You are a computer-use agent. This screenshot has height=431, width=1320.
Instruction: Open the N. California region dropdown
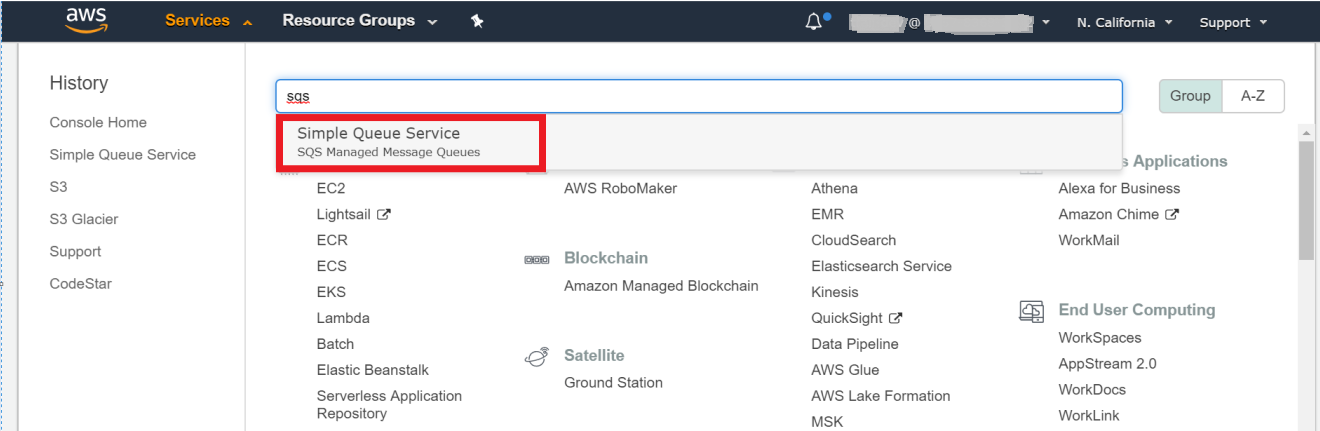point(1124,22)
